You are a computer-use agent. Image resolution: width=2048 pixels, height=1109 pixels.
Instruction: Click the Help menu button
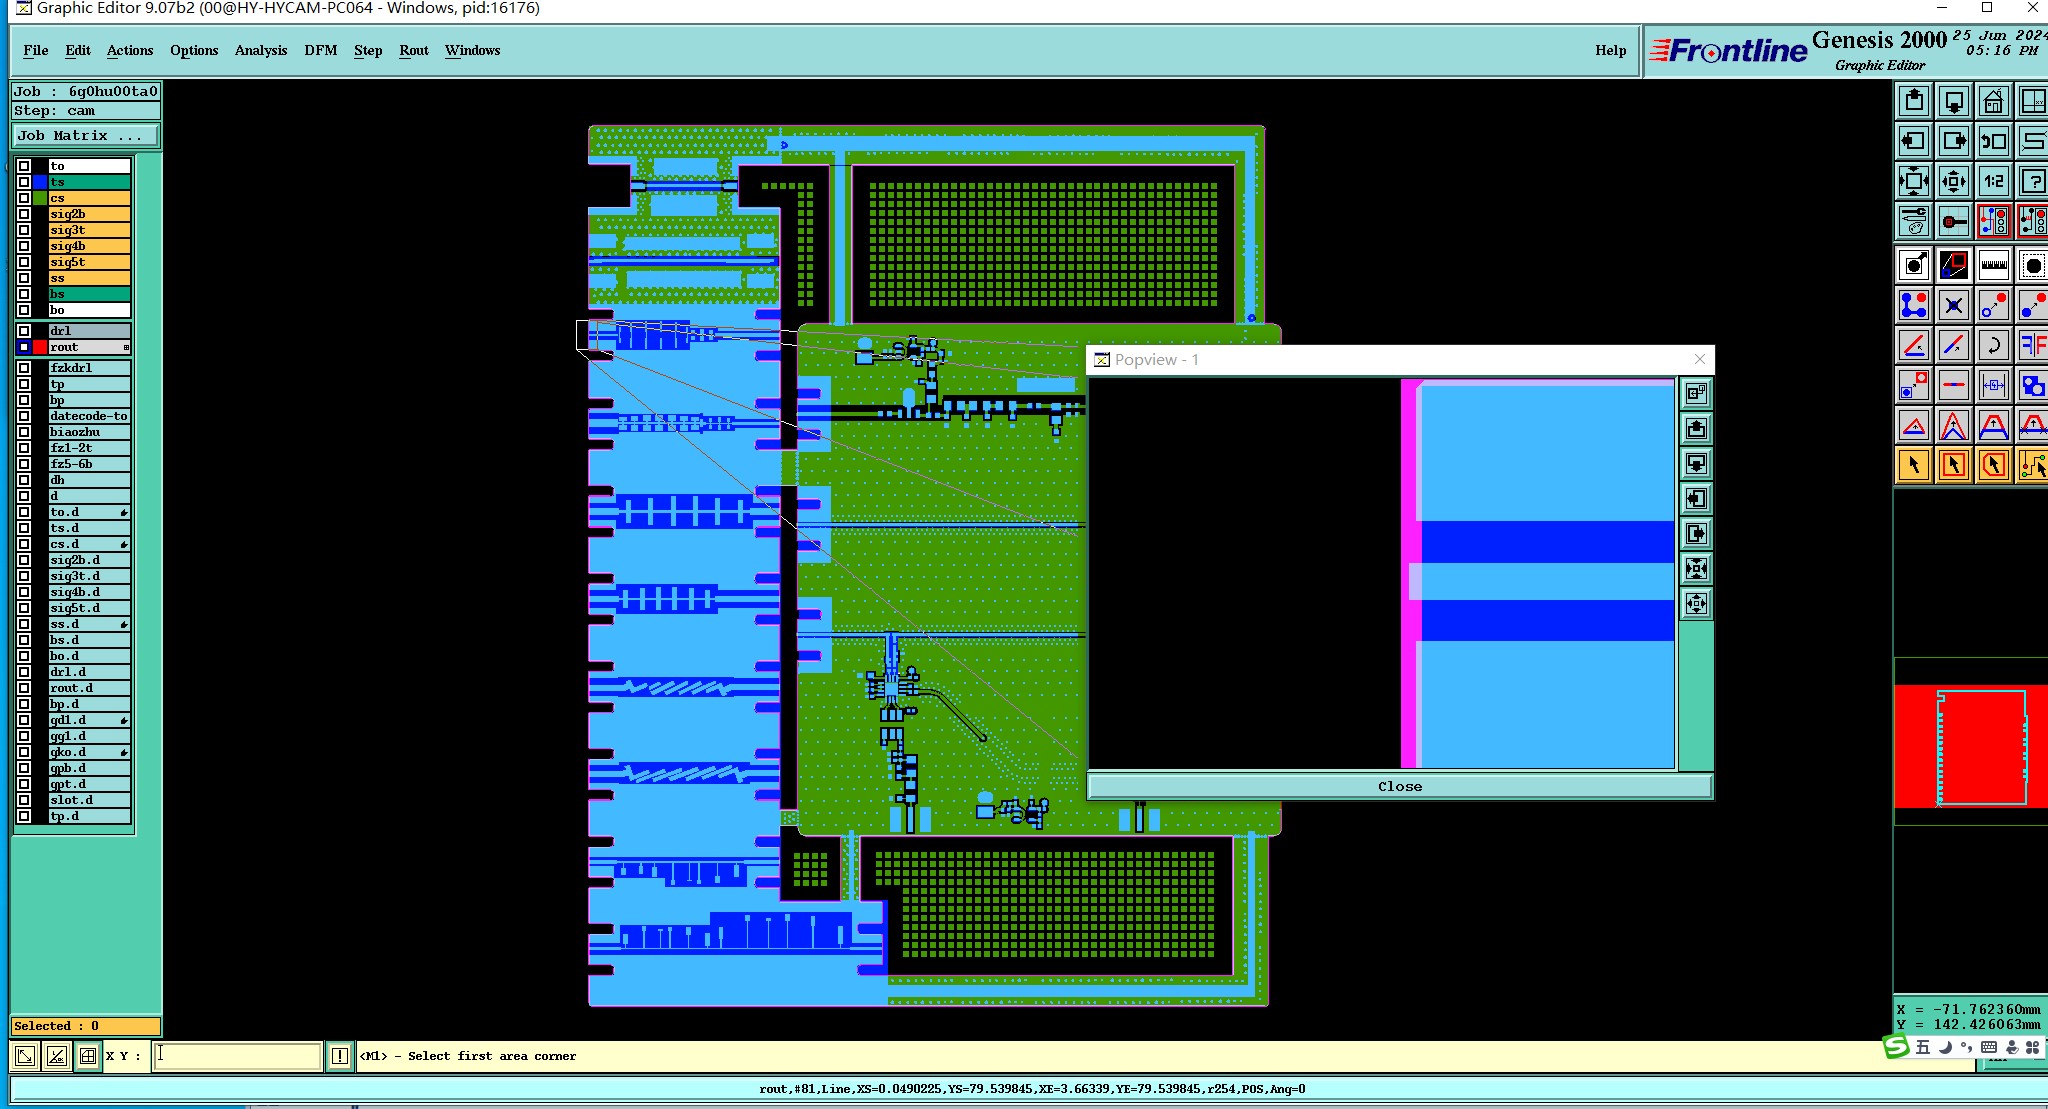(1610, 50)
